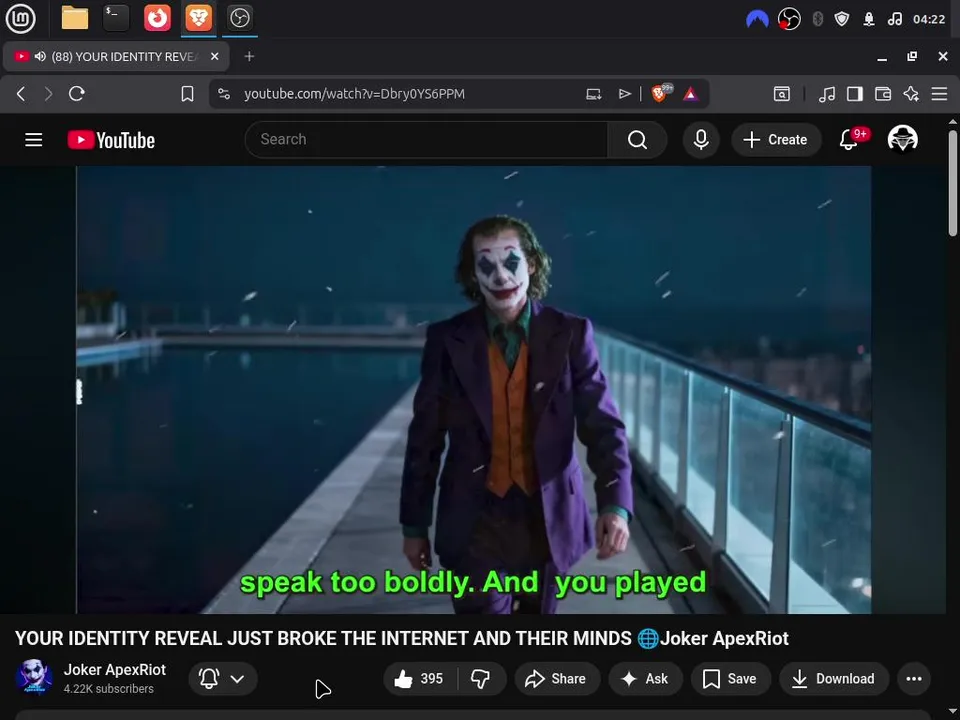Open the red browser icon in taskbar
960x720 pixels.
click(x=157, y=18)
